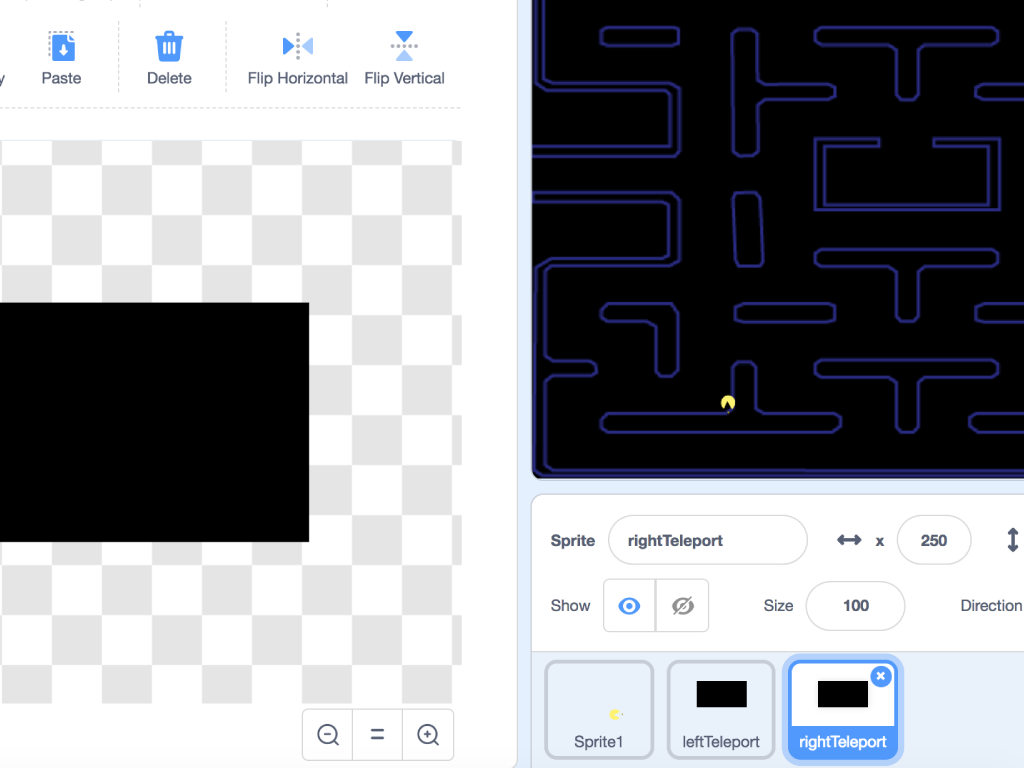1024x768 pixels.
Task: Click the Size field showing 100
Action: pos(856,605)
